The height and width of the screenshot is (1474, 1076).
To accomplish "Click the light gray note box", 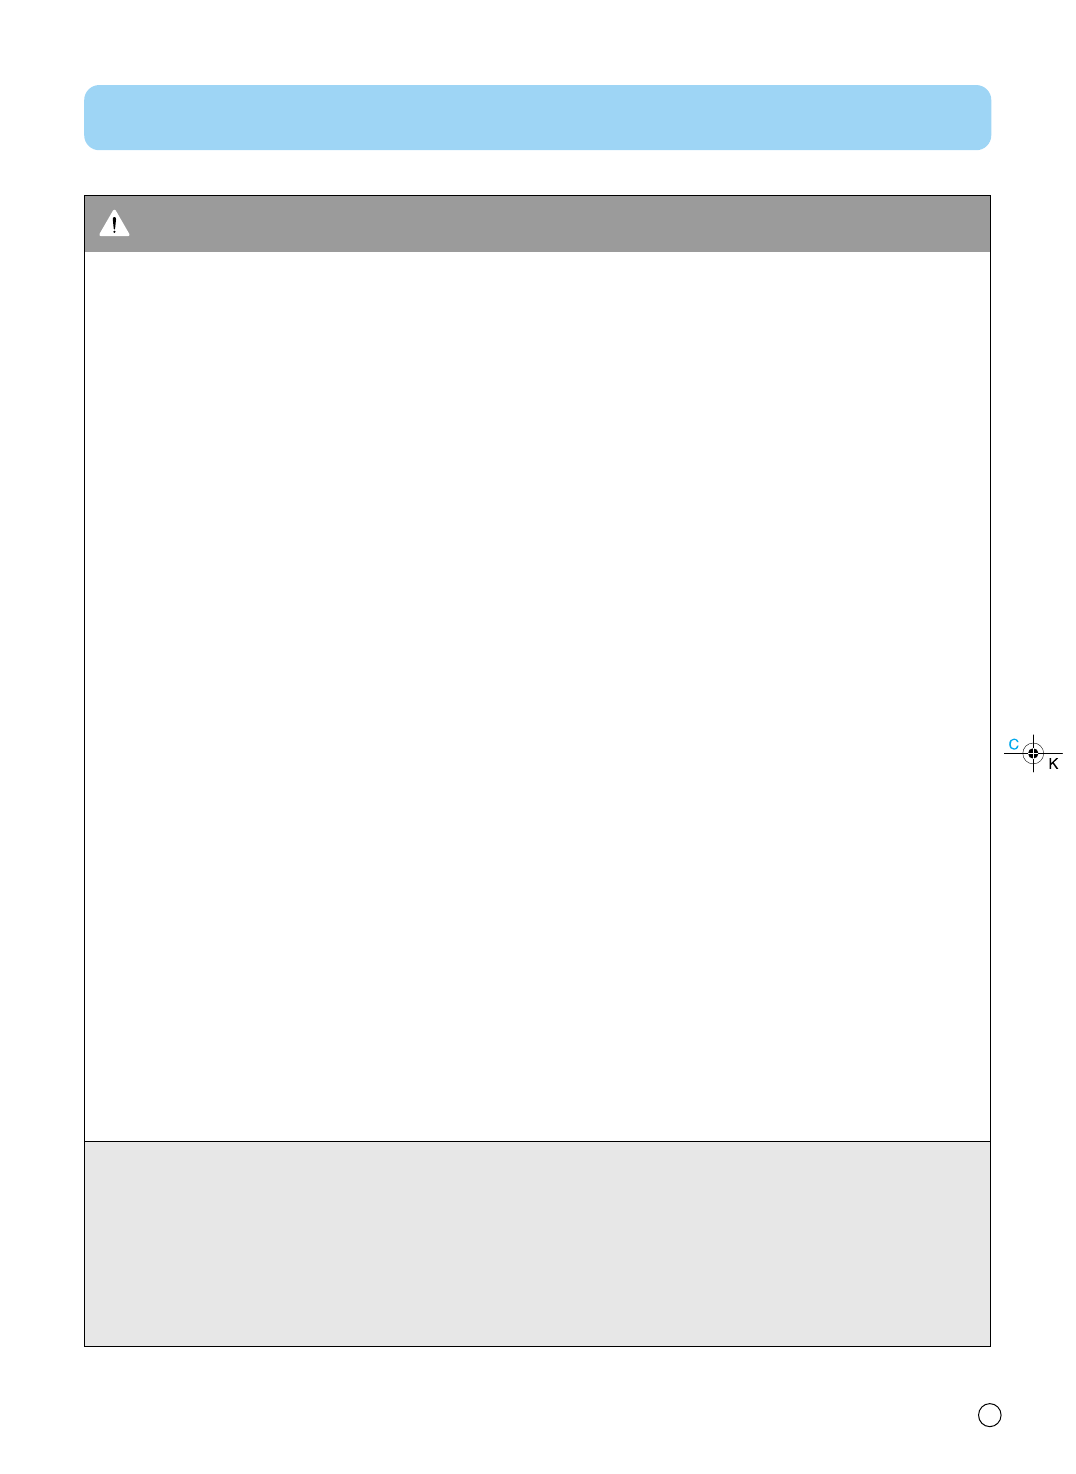I will (x=537, y=1244).
